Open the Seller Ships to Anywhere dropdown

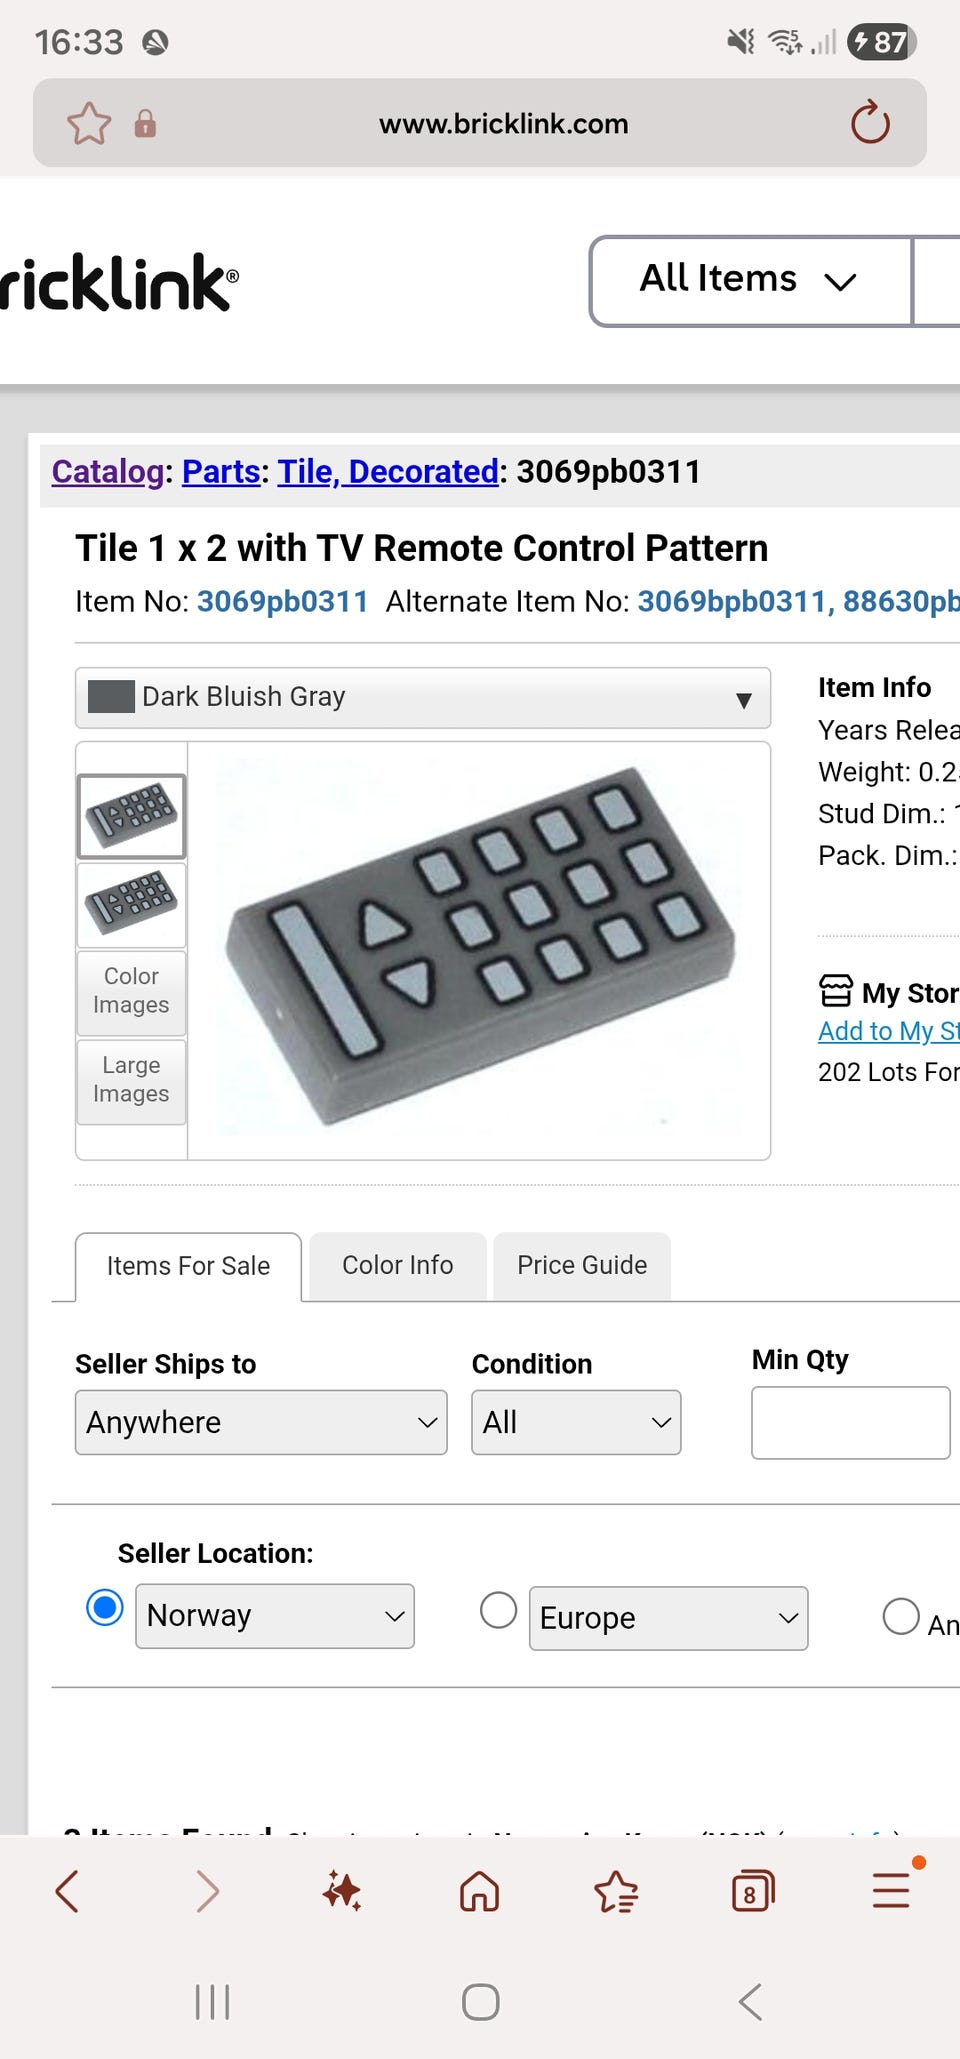coord(261,1422)
